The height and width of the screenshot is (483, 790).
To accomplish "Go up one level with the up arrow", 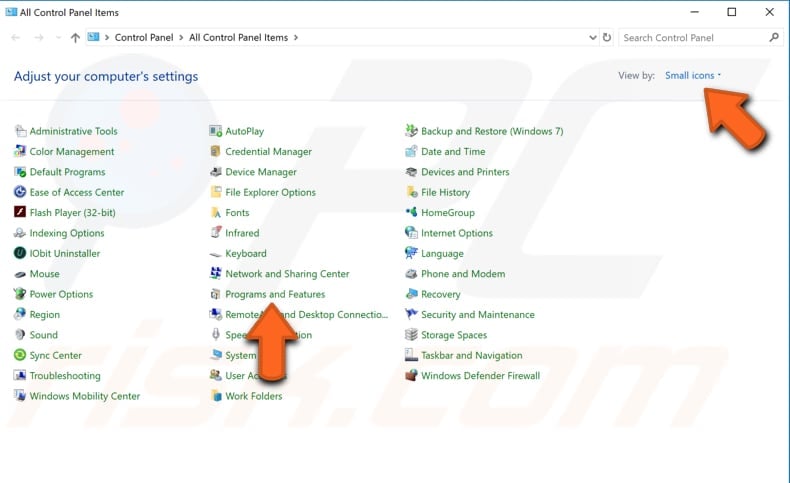I will tap(75, 38).
